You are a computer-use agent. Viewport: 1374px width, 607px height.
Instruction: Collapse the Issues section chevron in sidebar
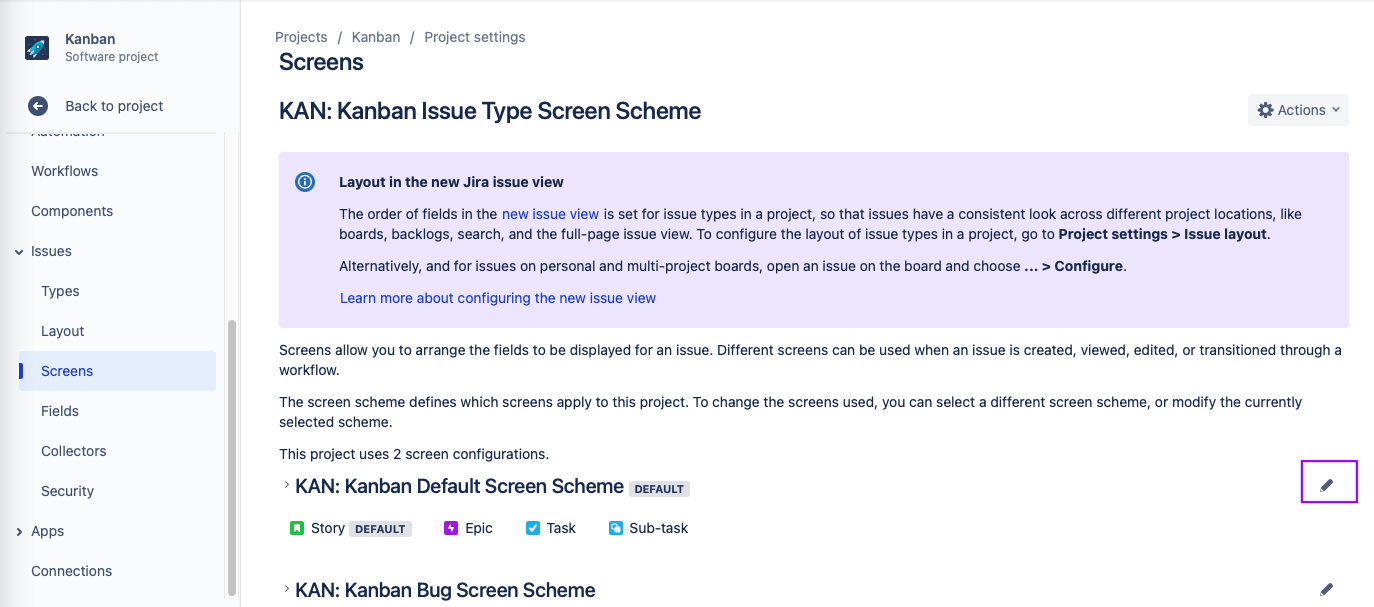(x=19, y=252)
